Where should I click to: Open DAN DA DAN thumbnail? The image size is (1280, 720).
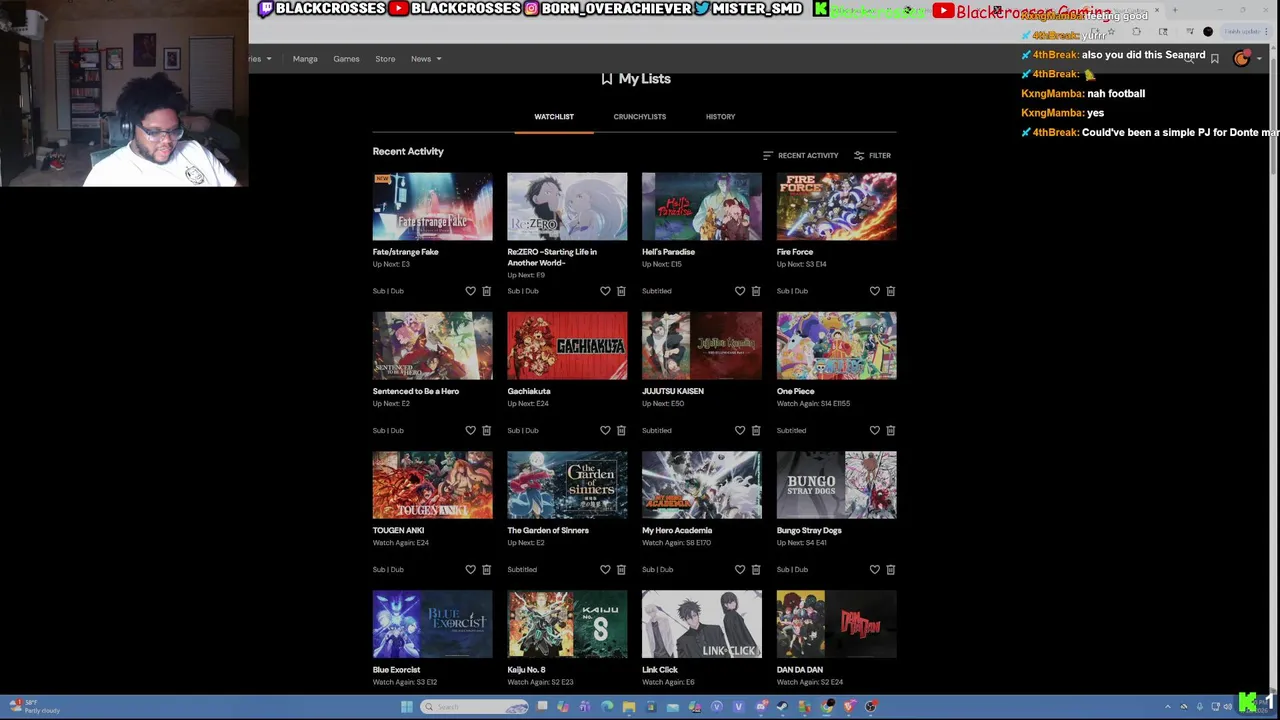coord(837,624)
